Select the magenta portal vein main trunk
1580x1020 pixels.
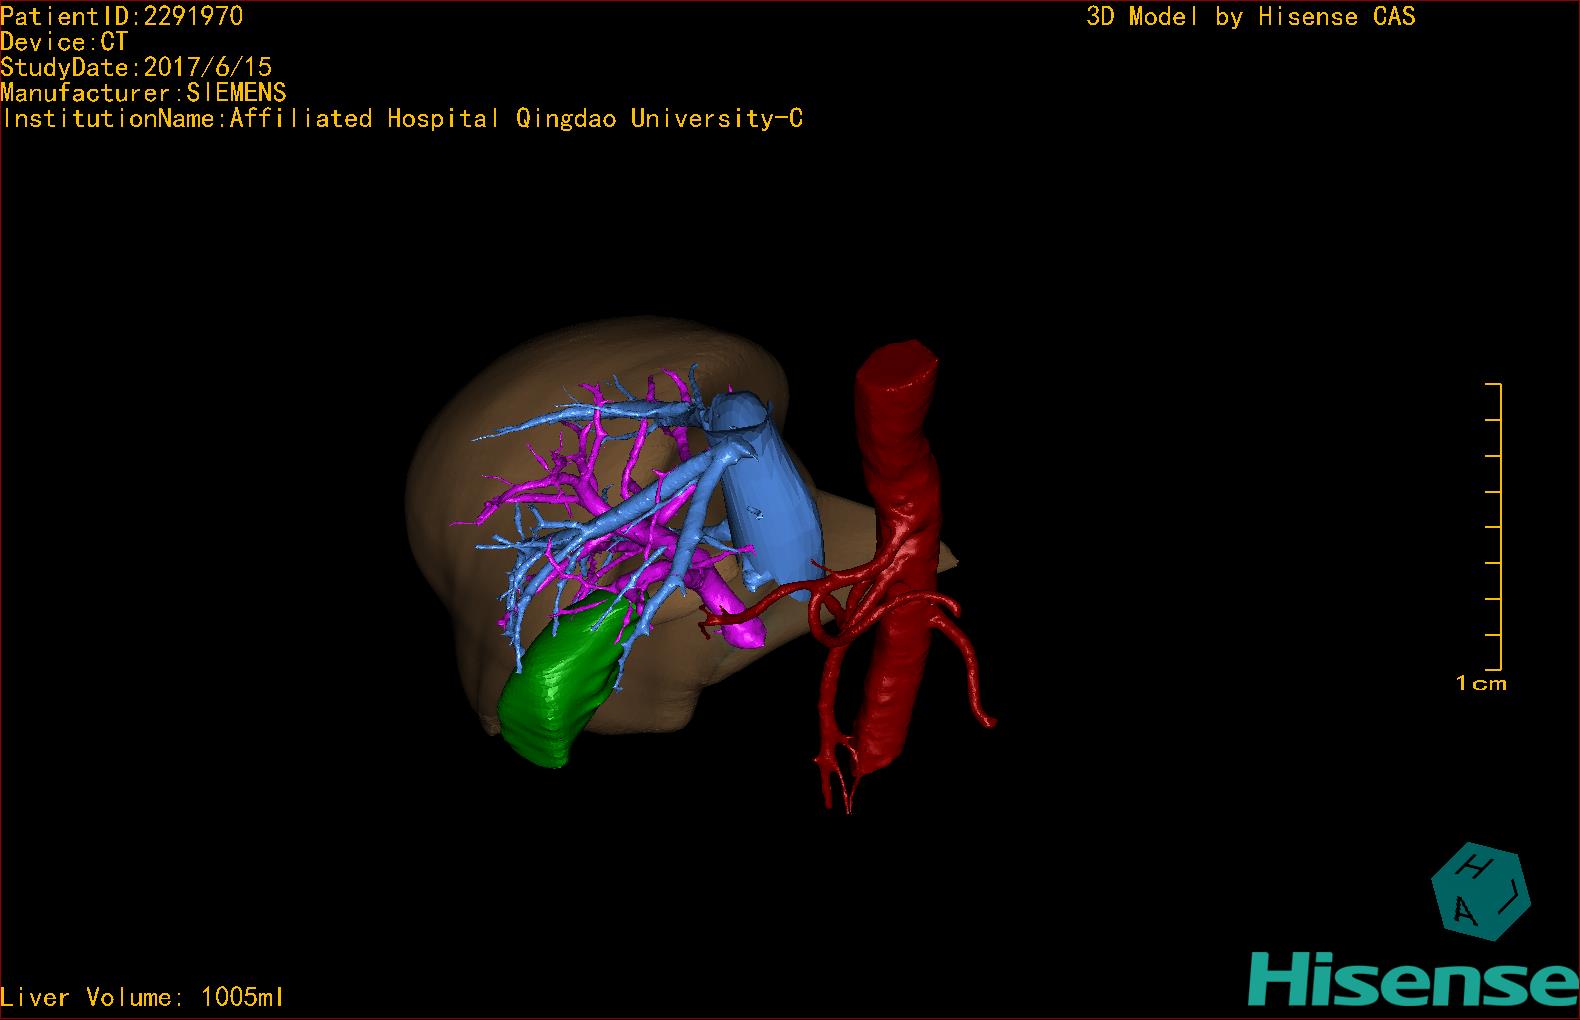(740, 620)
